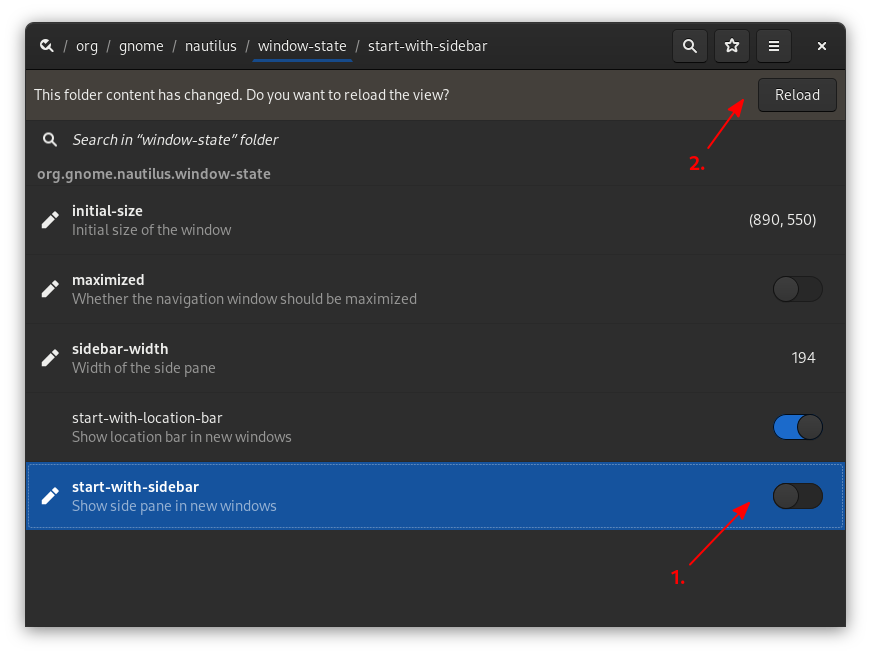
Task: Enable the maximized switch
Action: point(797,288)
